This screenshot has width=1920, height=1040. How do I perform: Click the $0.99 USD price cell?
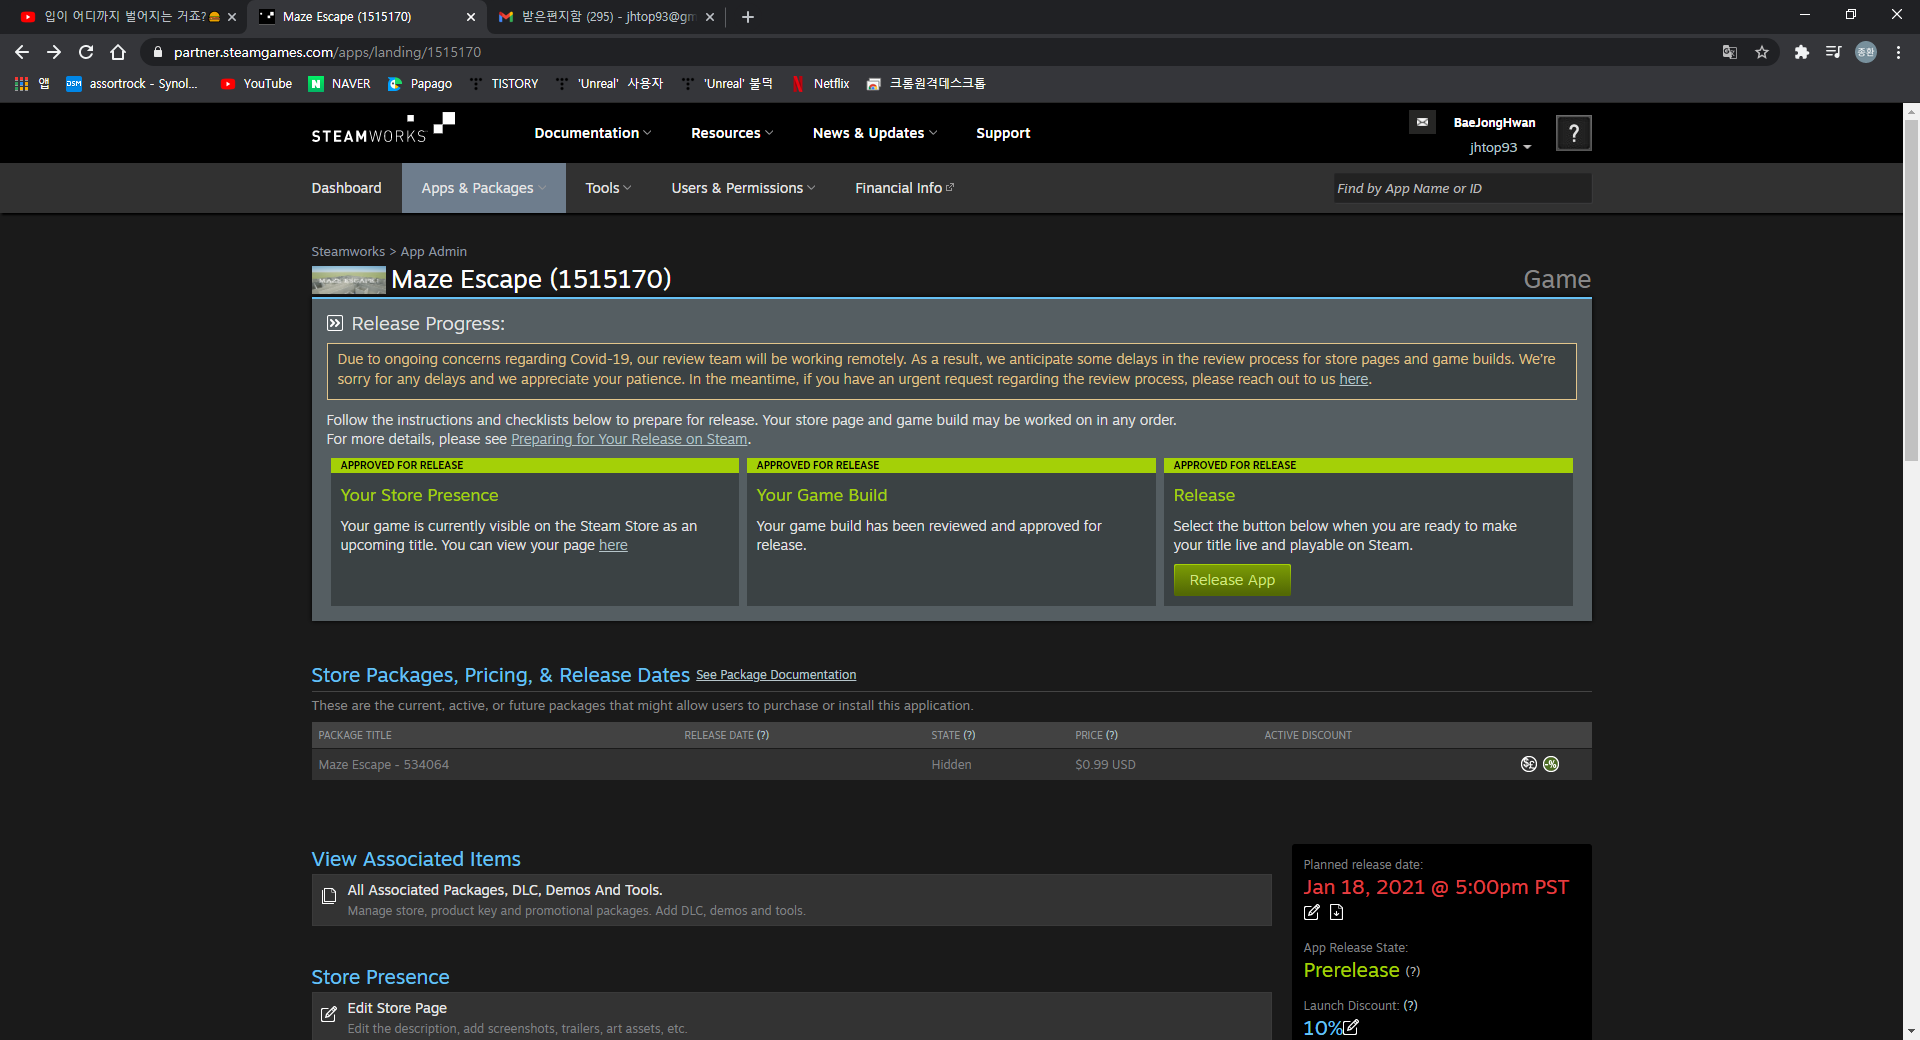[1105, 764]
